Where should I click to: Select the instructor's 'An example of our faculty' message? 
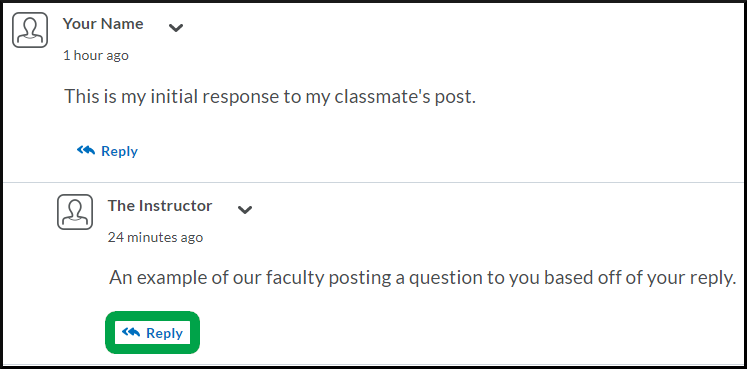click(423, 278)
